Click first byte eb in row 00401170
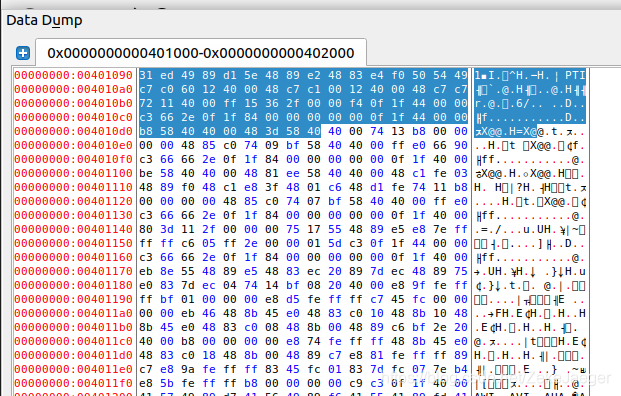 146,271
